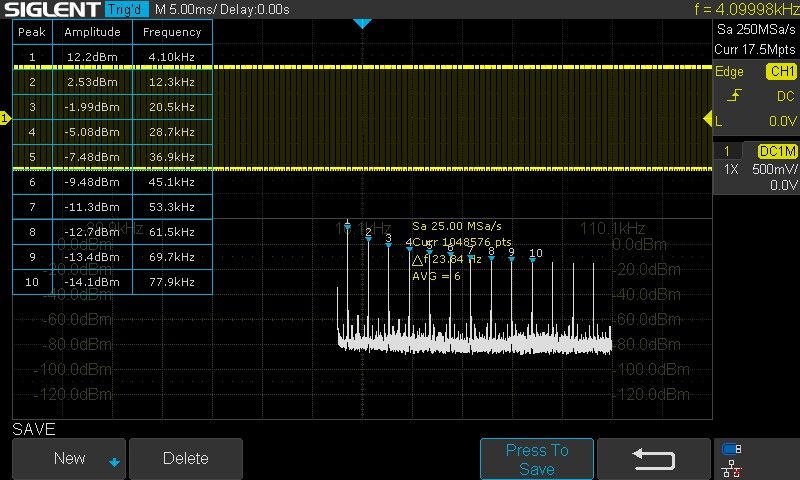Click FFT peak marker 2 on spectrum
Image resolution: width=800 pixels, height=480 pixels.
coord(368,235)
